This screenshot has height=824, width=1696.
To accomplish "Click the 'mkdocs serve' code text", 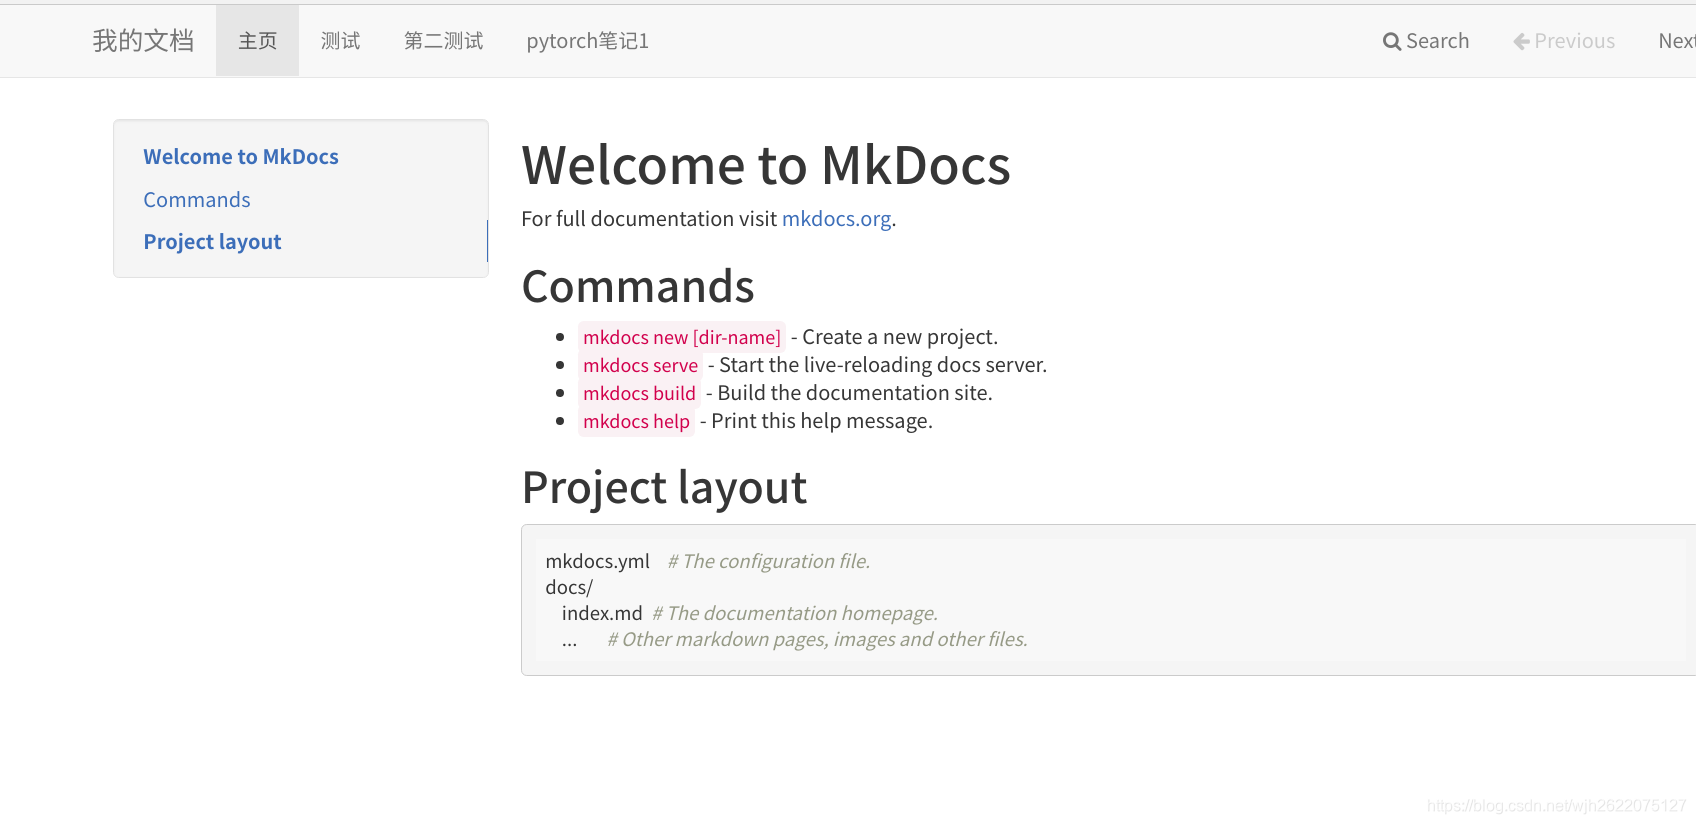I will point(640,366).
